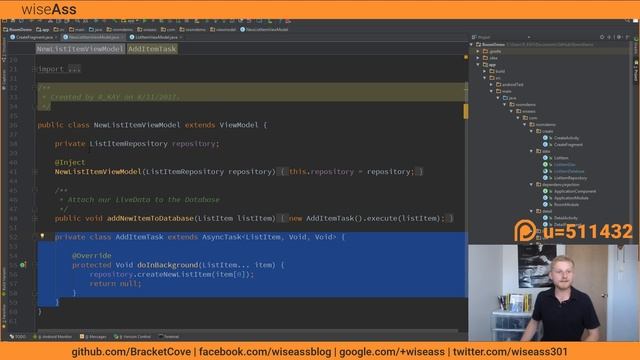Click app in the navigation bar

[x=42, y=29]
